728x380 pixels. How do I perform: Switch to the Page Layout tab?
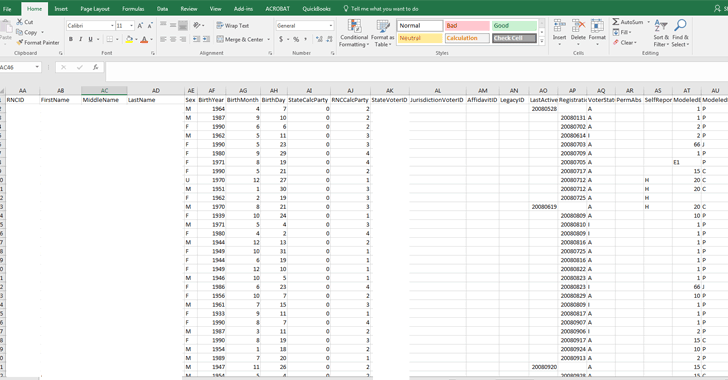point(95,9)
